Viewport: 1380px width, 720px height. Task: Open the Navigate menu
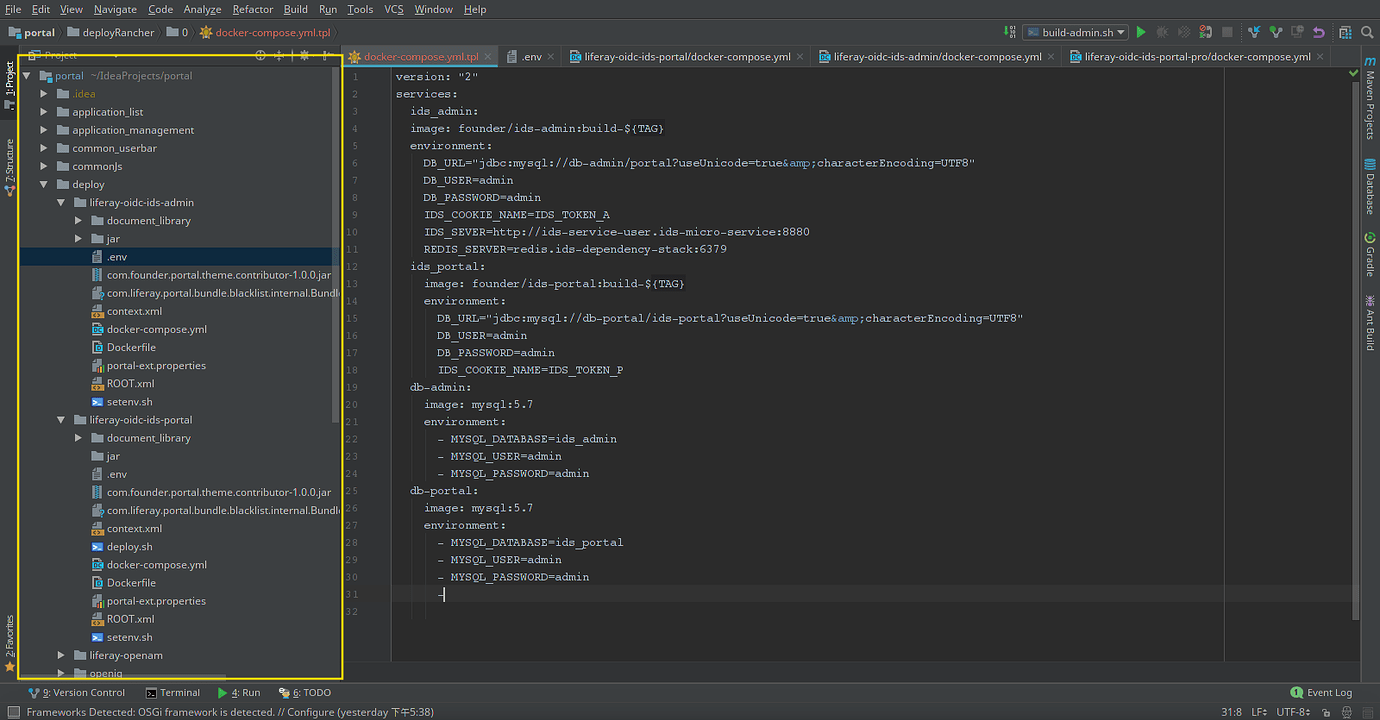tap(115, 9)
